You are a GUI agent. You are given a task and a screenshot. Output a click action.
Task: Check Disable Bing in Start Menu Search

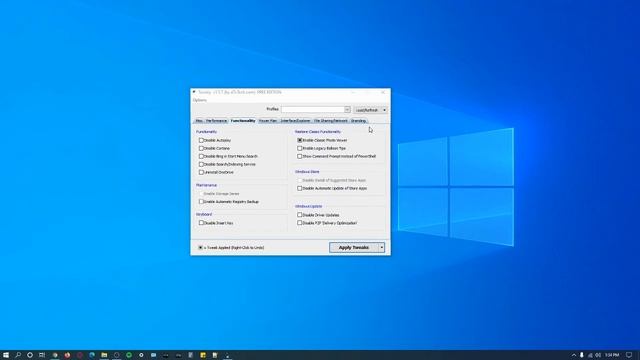pos(201,156)
